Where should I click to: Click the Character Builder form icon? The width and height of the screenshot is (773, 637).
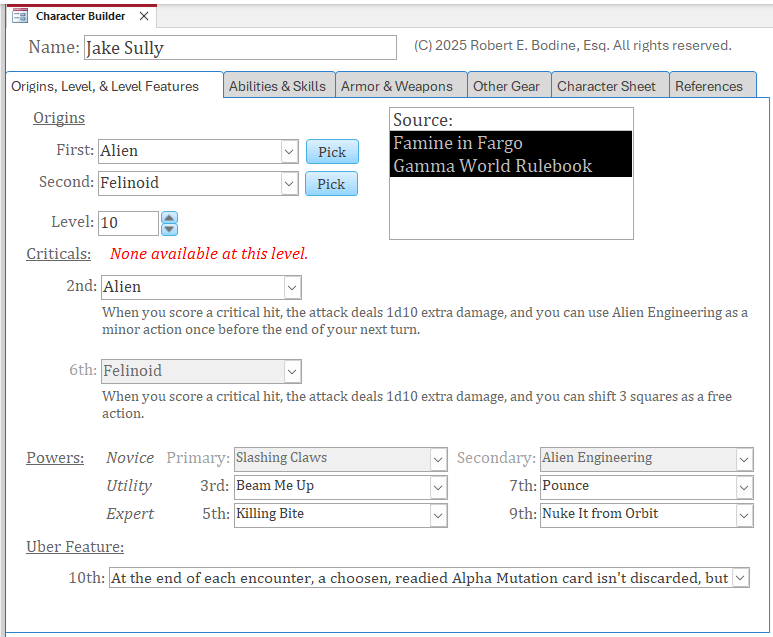coord(20,16)
